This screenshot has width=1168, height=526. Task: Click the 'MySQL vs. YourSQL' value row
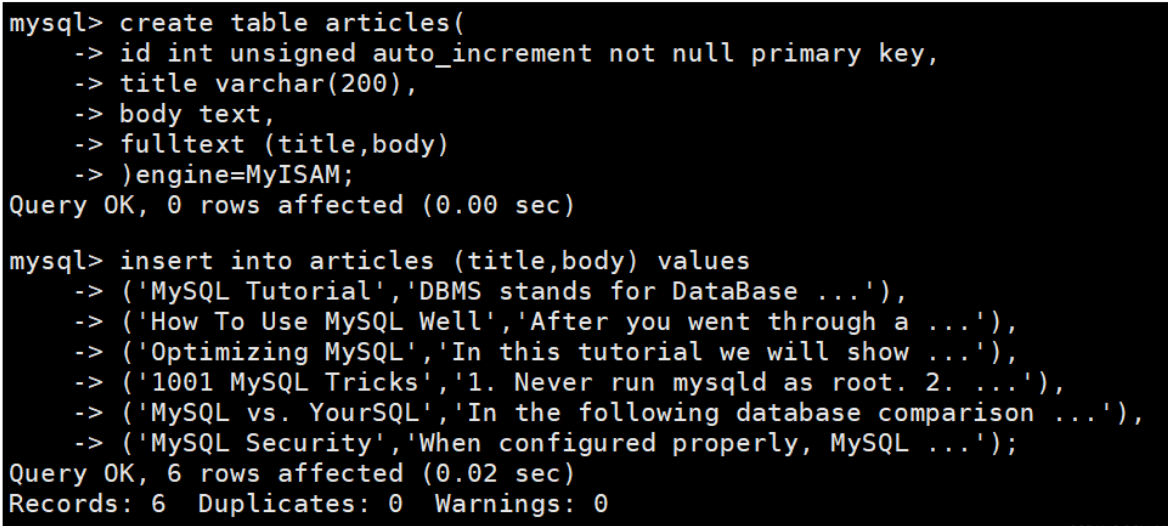tap(632, 413)
